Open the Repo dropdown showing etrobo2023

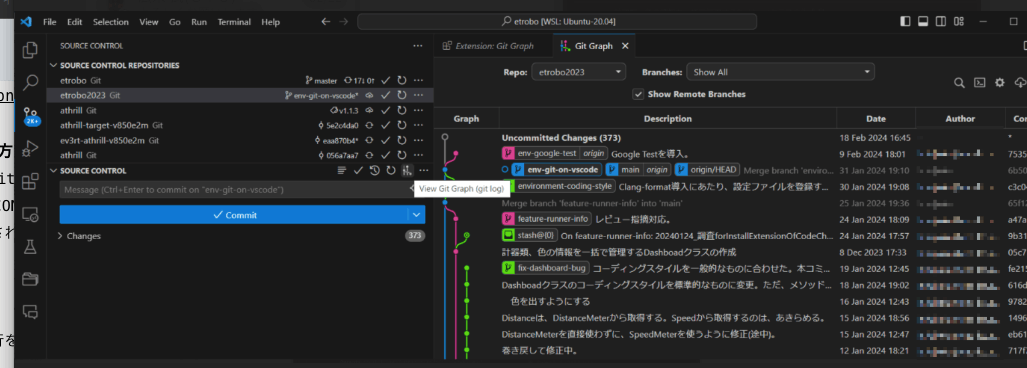[x=578, y=72]
